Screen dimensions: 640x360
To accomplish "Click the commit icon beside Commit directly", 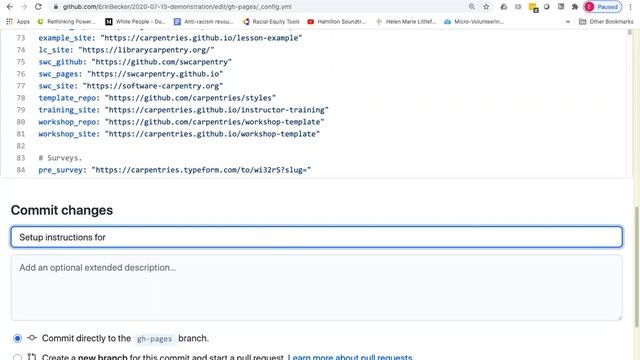I will (32, 338).
